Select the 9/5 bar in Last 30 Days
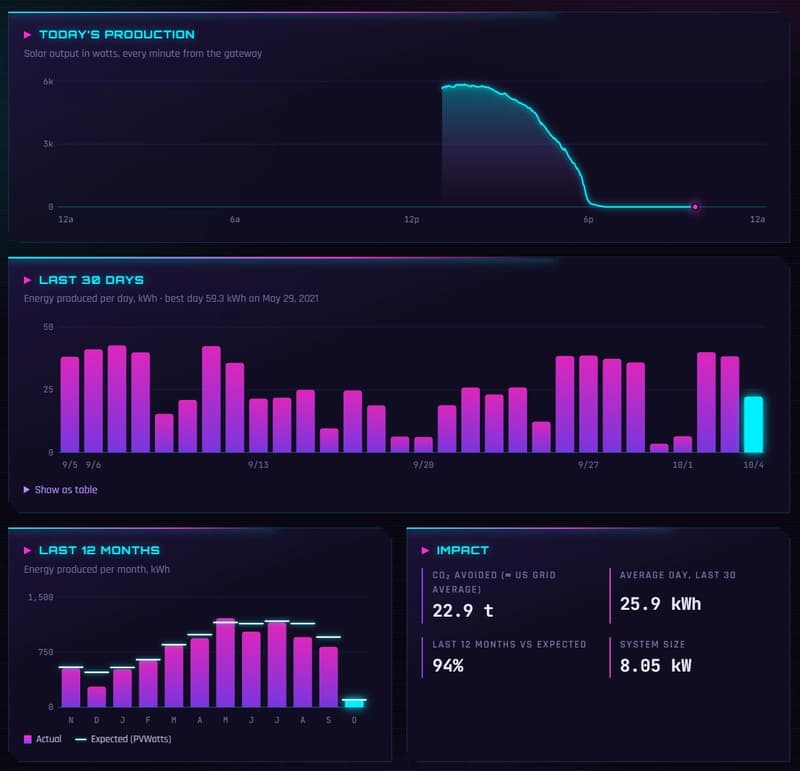800x771 pixels. point(70,405)
